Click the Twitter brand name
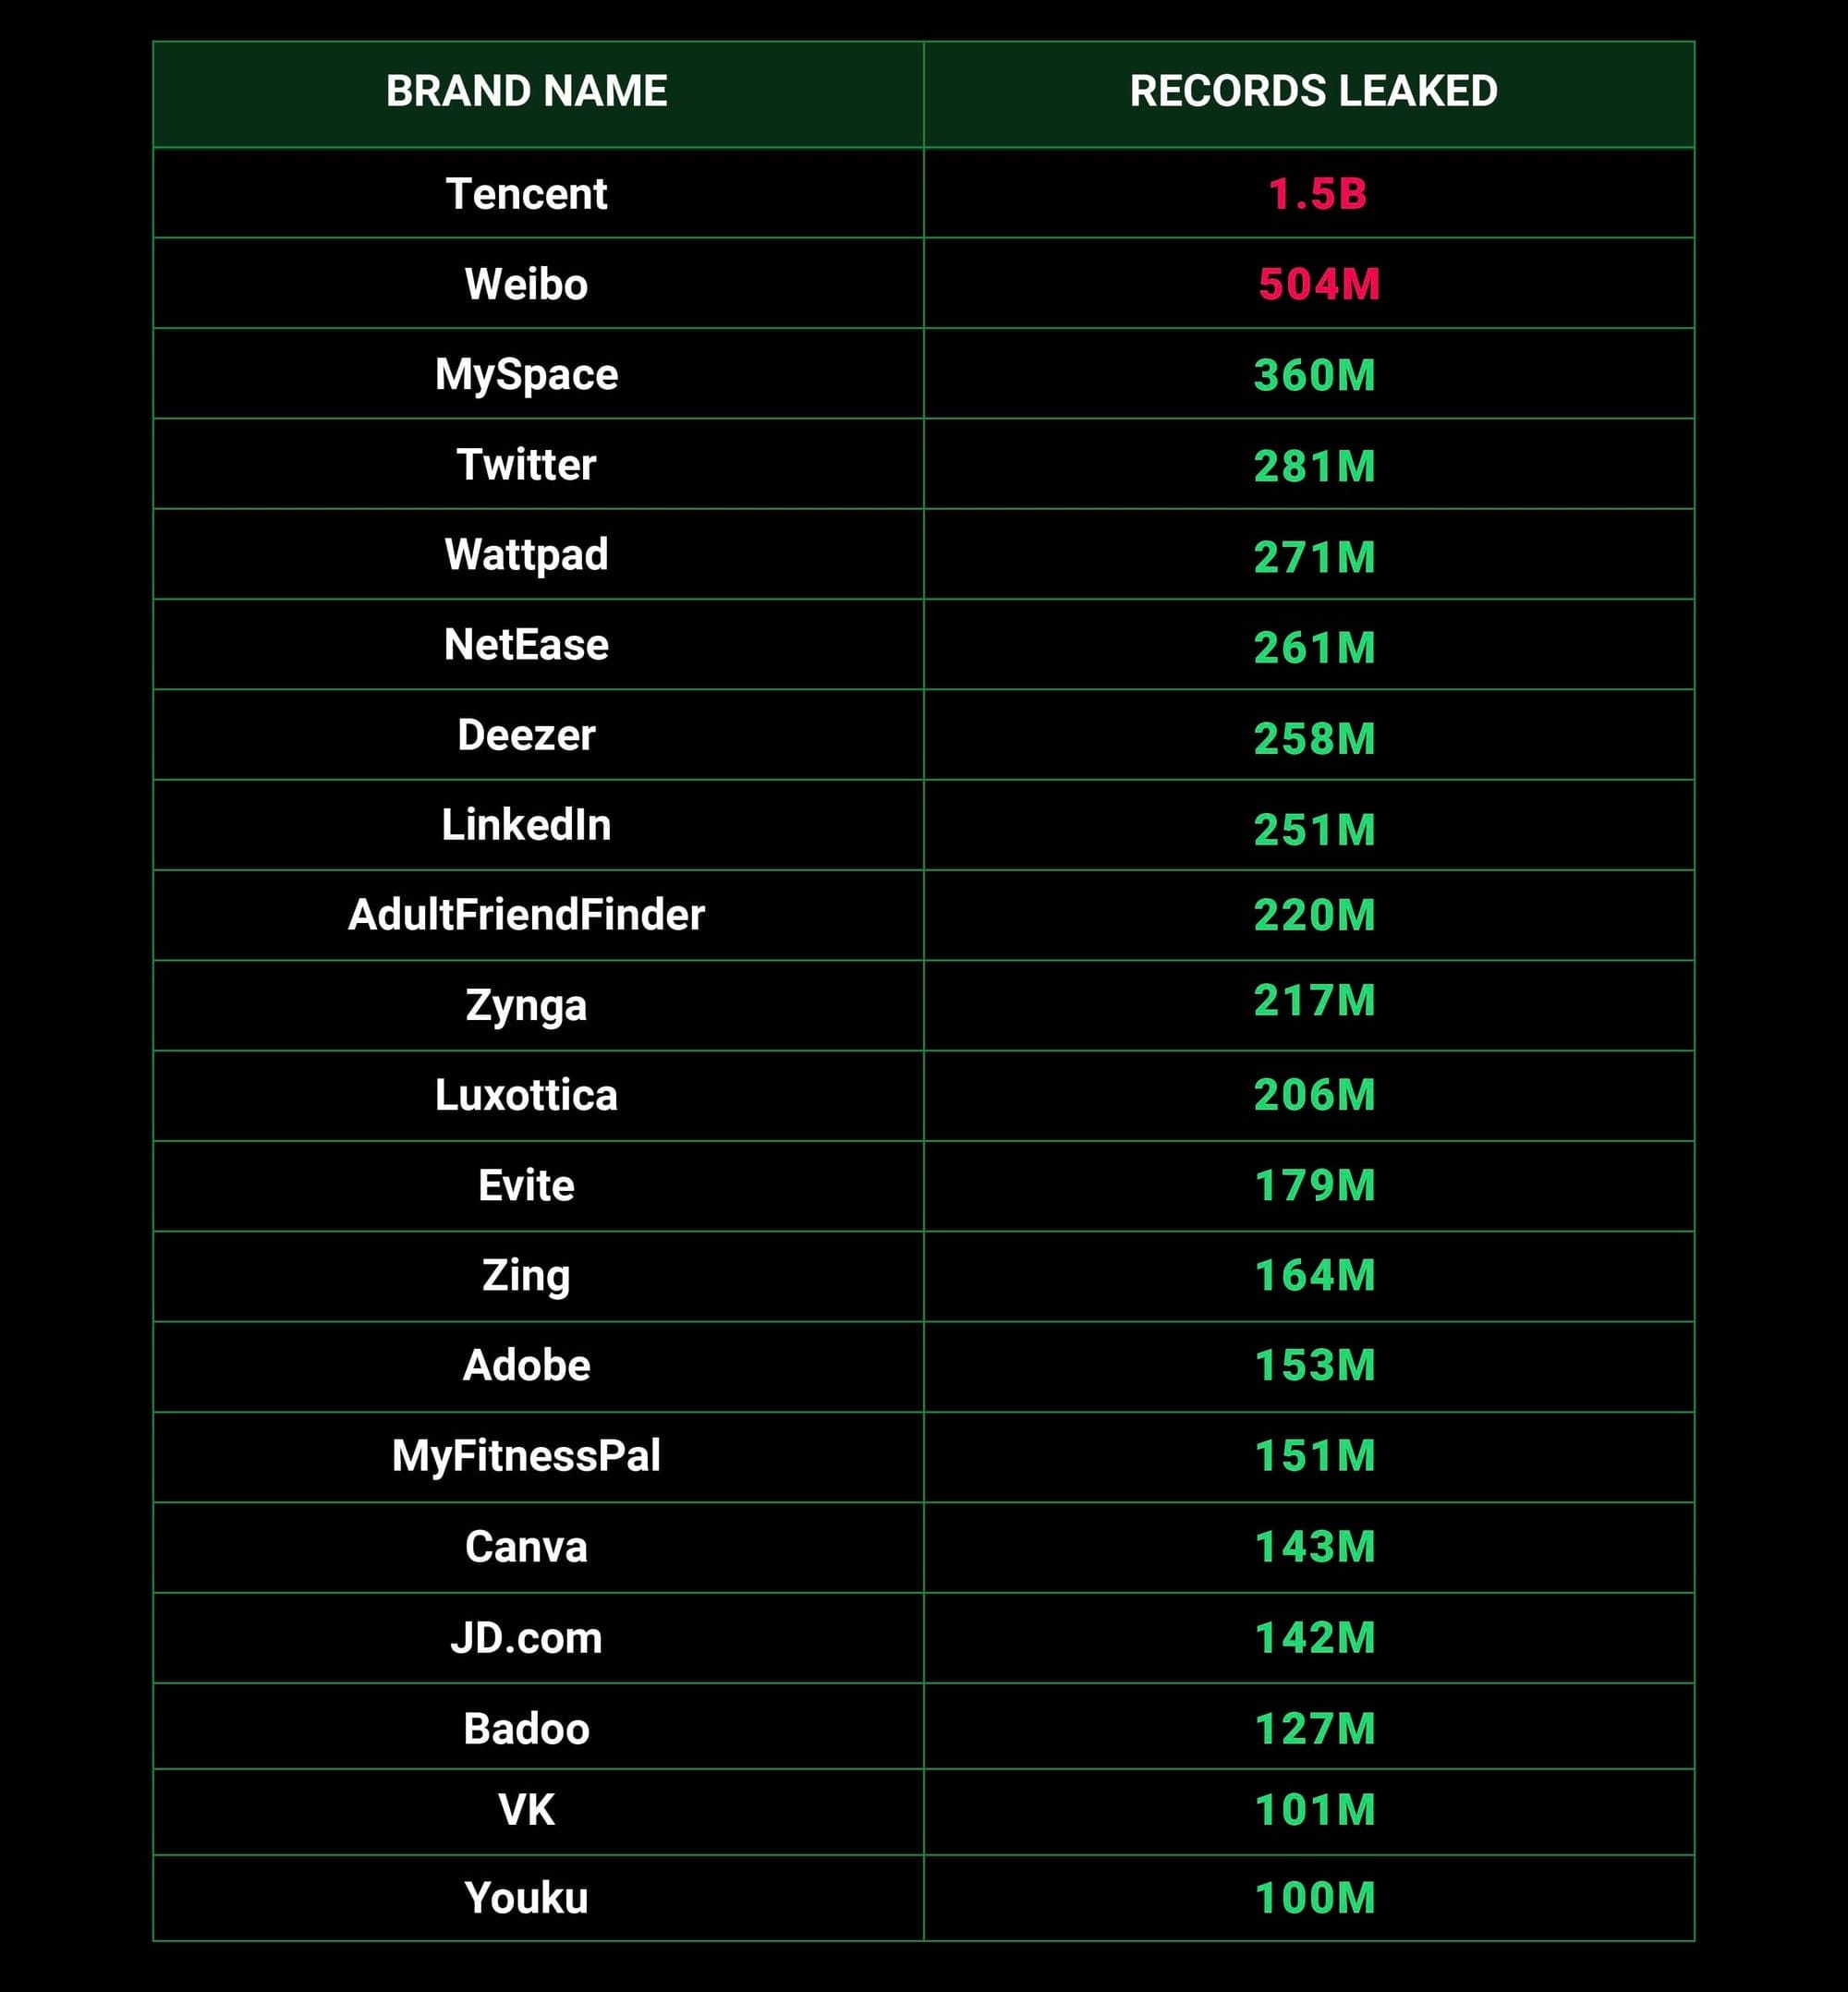Viewport: 1848px width, 1992px height. (x=526, y=465)
